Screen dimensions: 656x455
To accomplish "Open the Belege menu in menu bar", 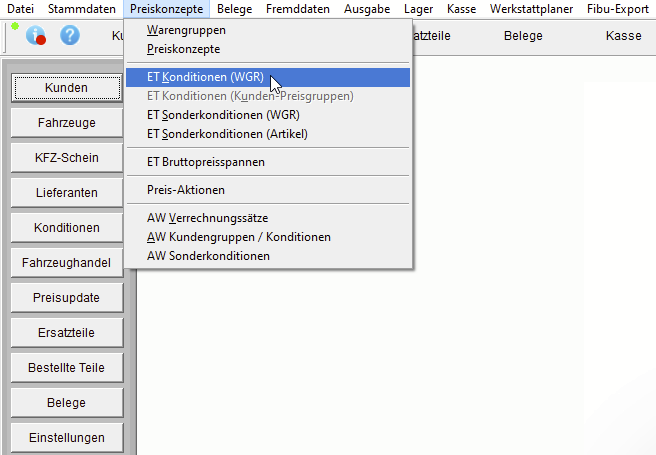I will [235, 9].
